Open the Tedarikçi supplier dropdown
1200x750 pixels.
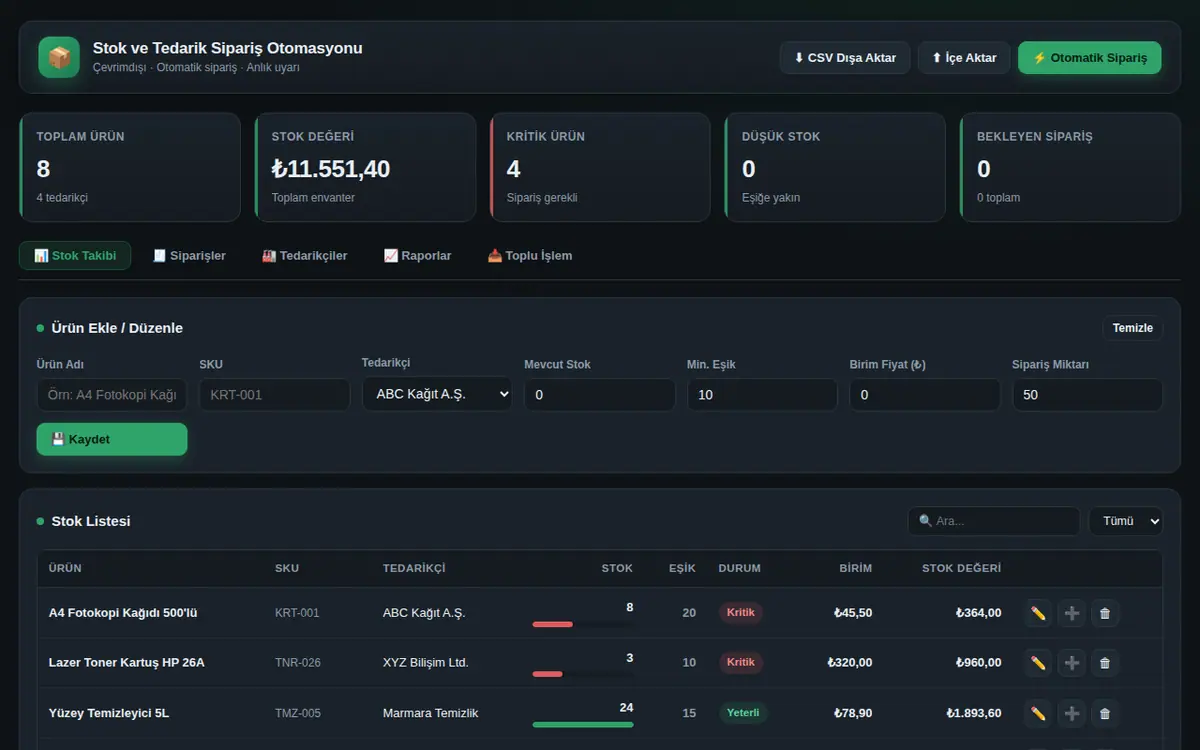click(x=437, y=394)
